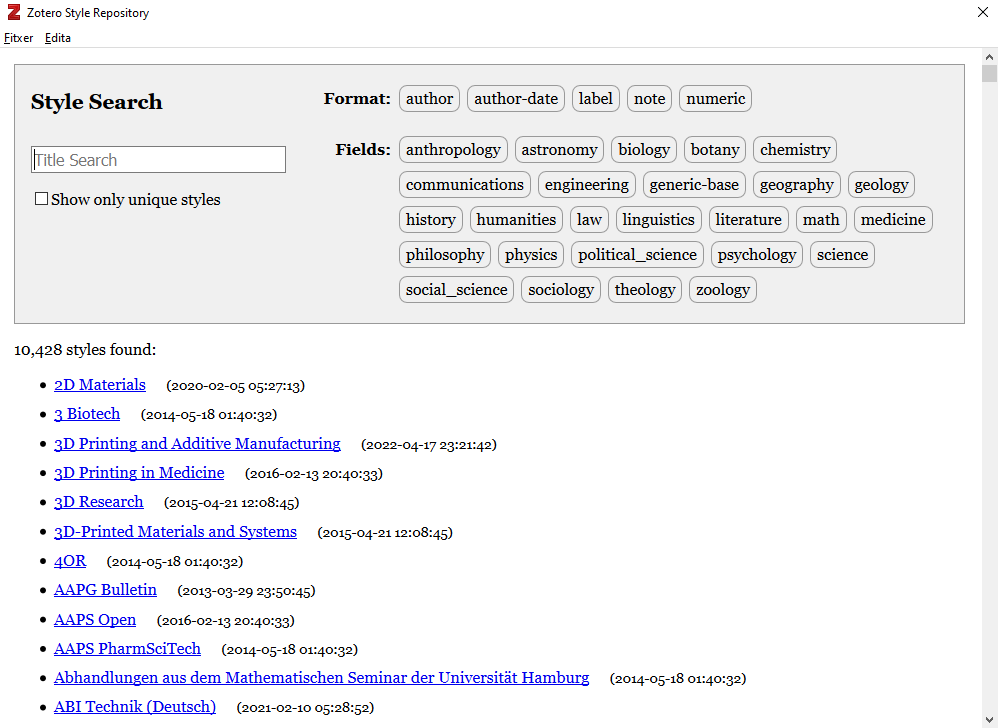Select the label format filter
Screen dimensions: 998x728
pyautogui.click(x=596, y=99)
